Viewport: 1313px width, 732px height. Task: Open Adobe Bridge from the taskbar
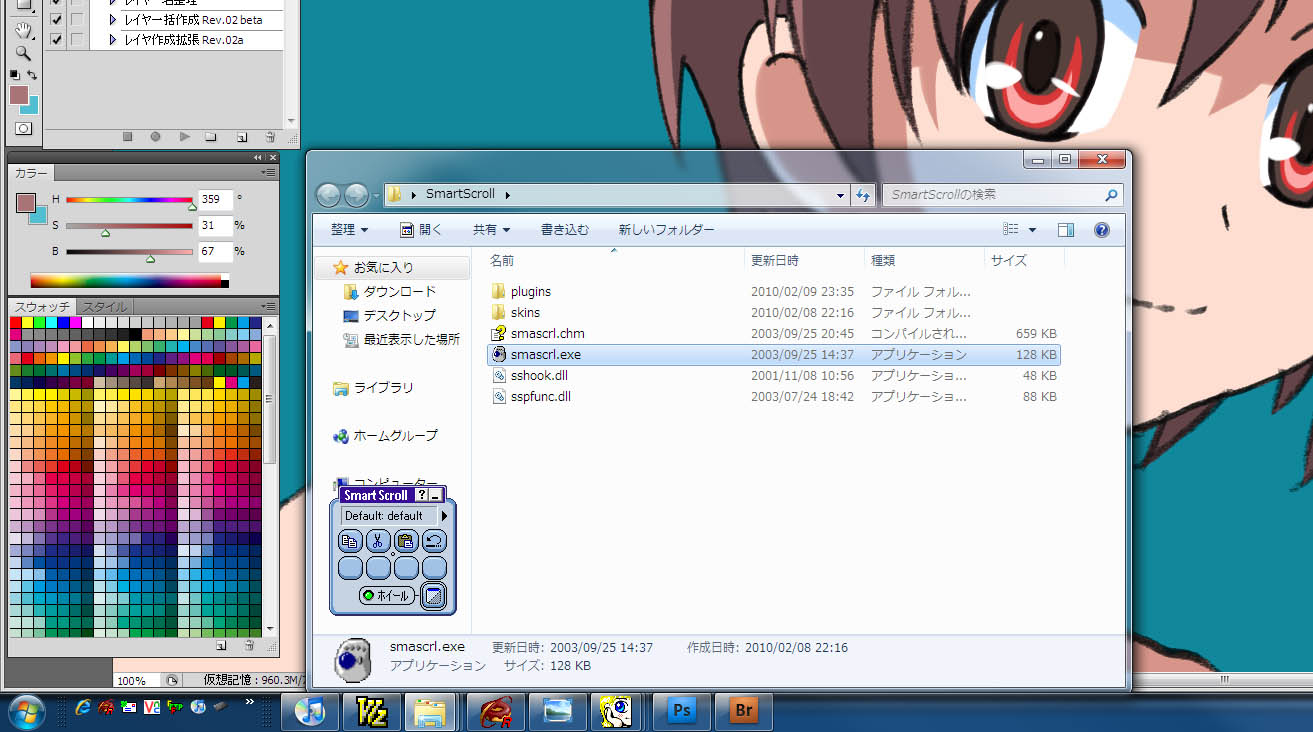tap(744, 711)
